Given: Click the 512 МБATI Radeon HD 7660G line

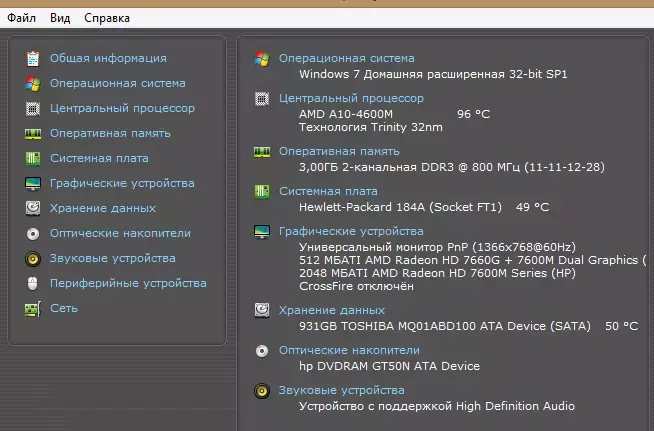Looking at the screenshot, I should coord(473,260).
